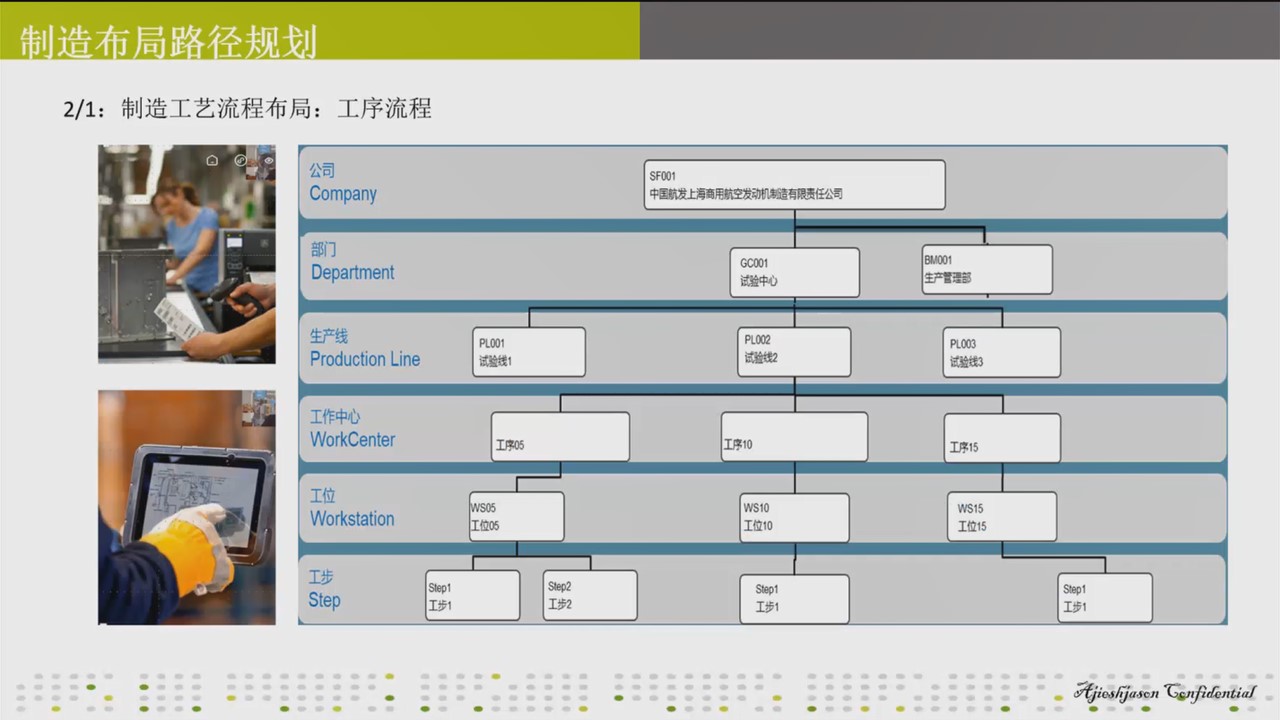Screen dimensions: 1280x720
Task: Click the PL001 试验线1 production line
Action: click(529, 352)
